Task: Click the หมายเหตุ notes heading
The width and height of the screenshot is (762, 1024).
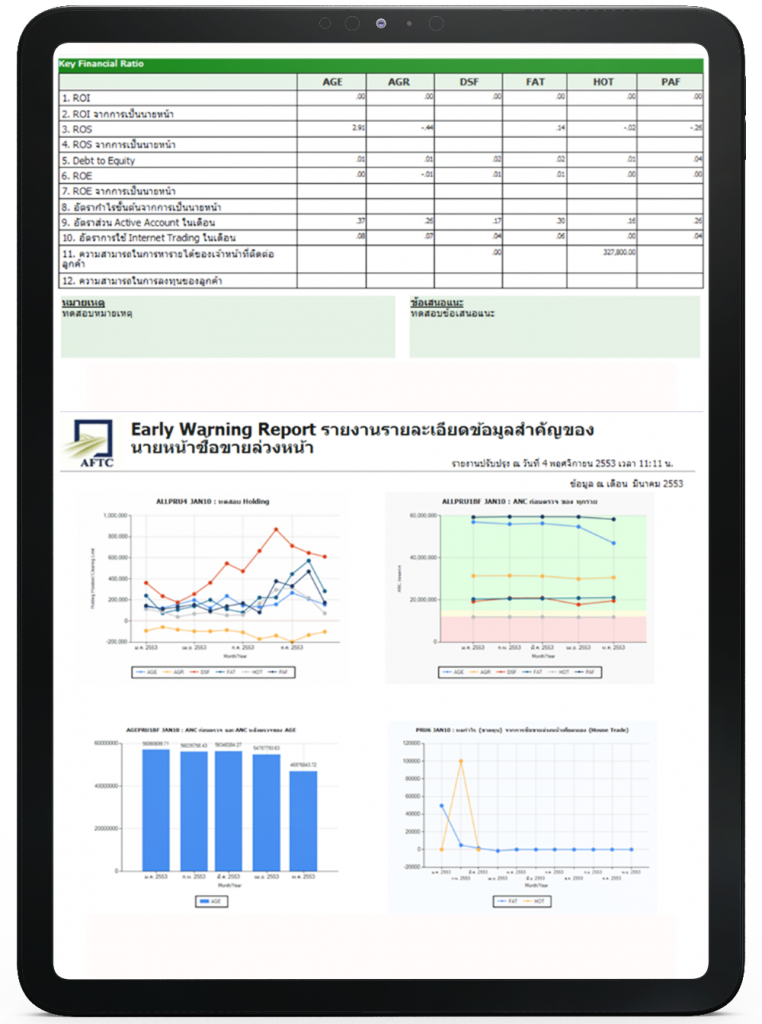Action: click(x=83, y=302)
